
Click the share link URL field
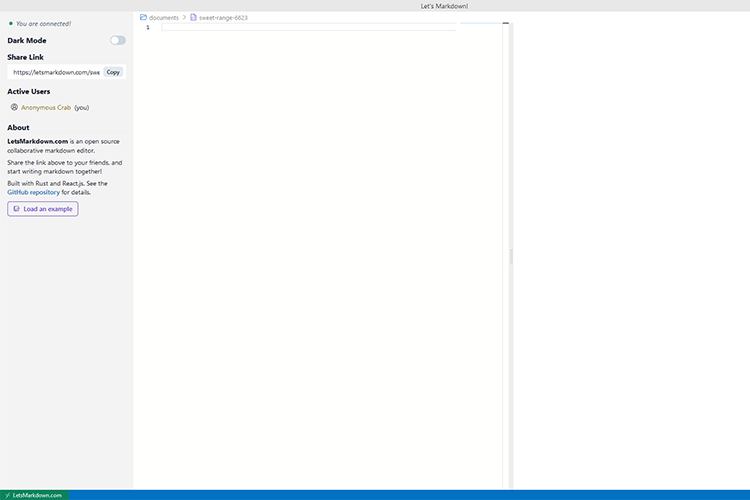[x=56, y=72]
